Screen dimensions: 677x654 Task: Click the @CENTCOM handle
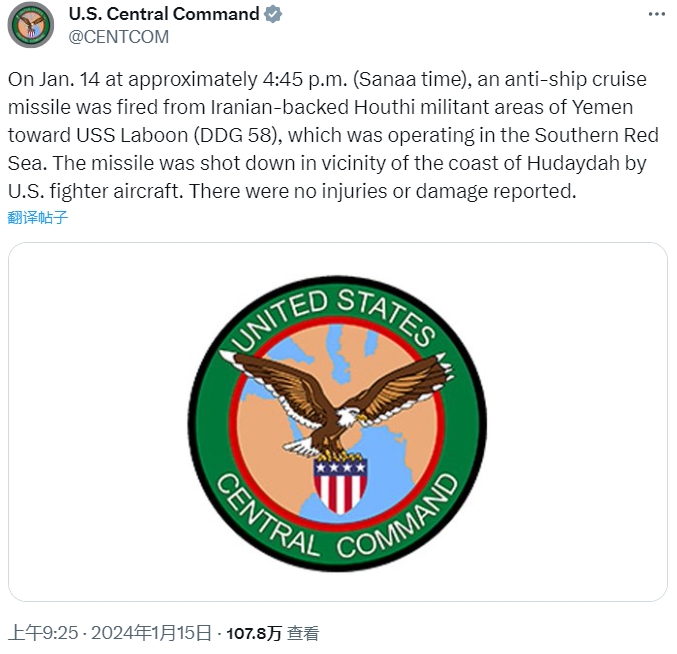[118, 37]
